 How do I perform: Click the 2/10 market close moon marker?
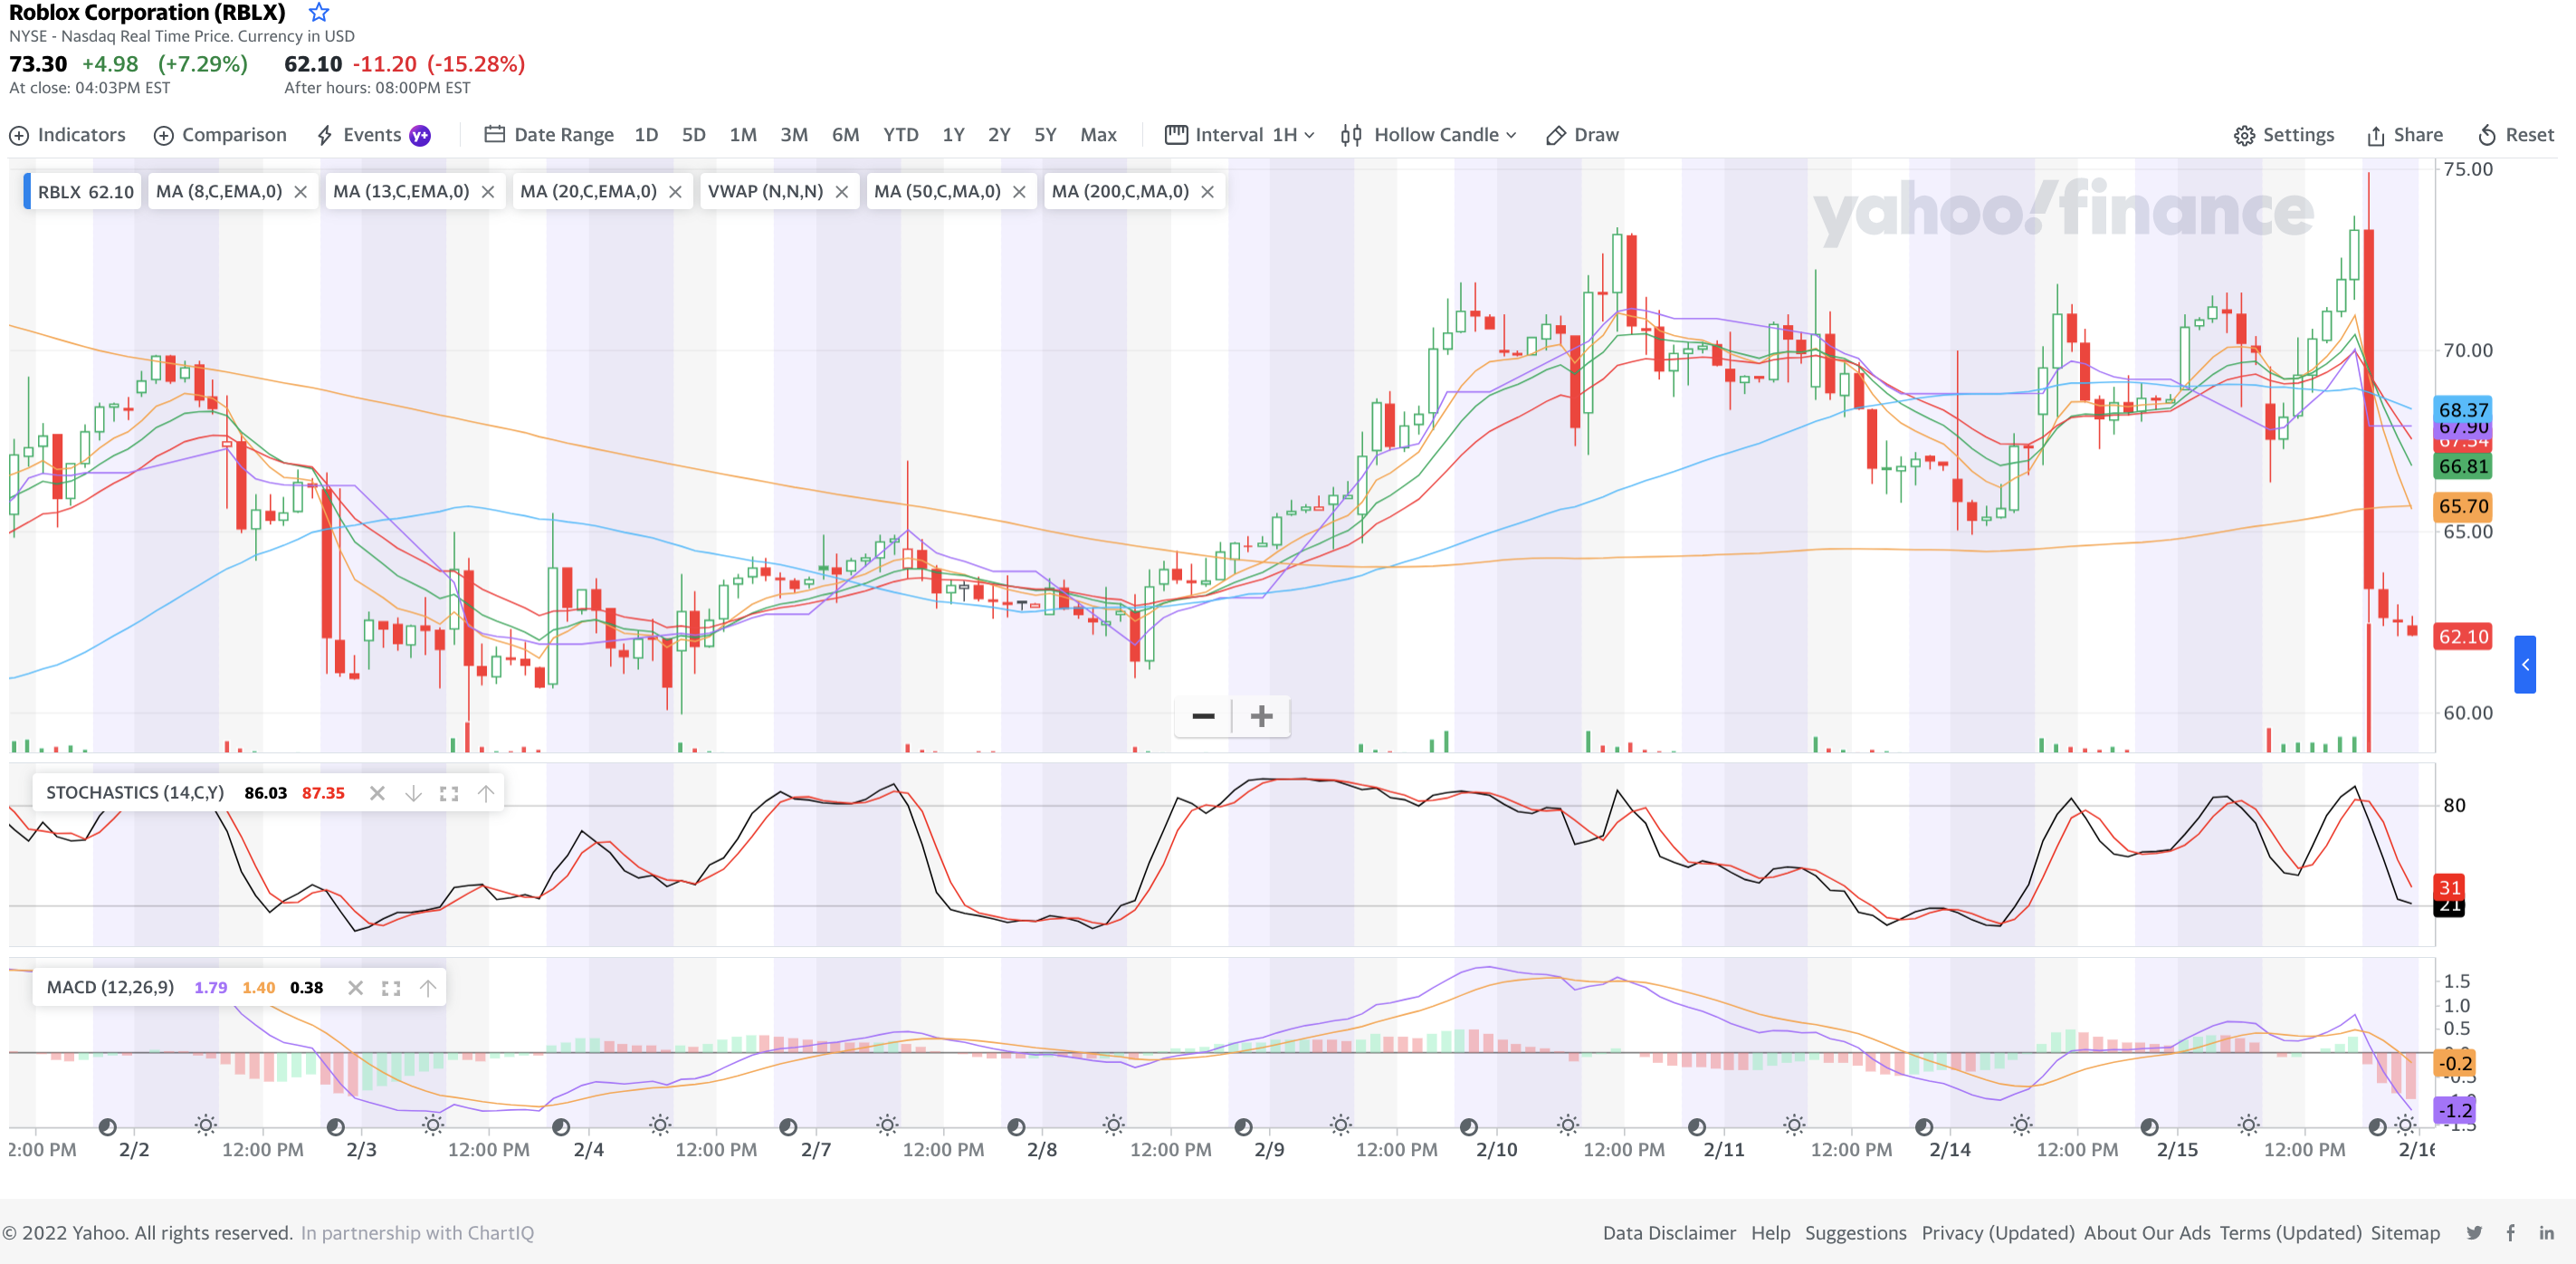1468,1127
